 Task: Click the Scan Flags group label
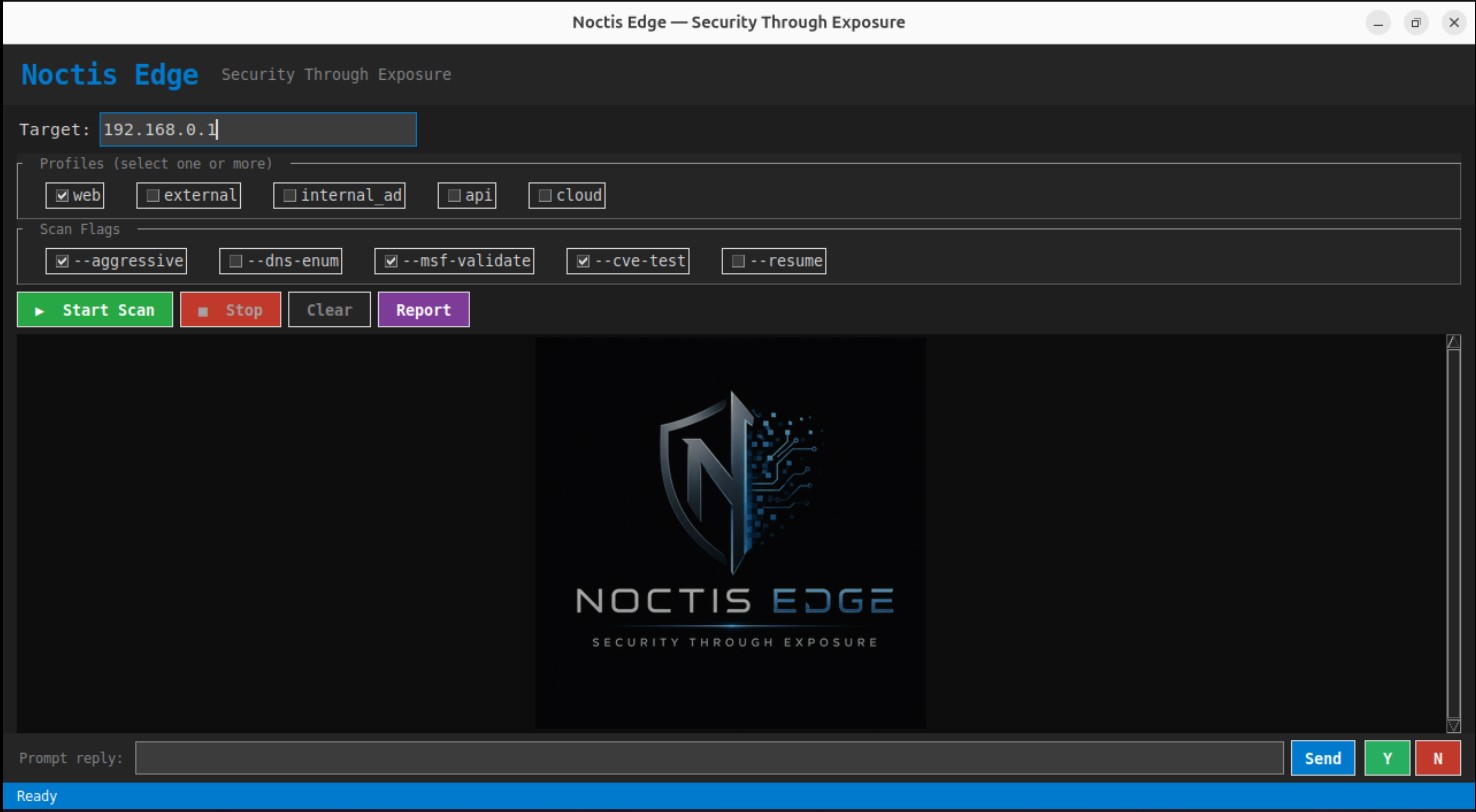pos(80,229)
